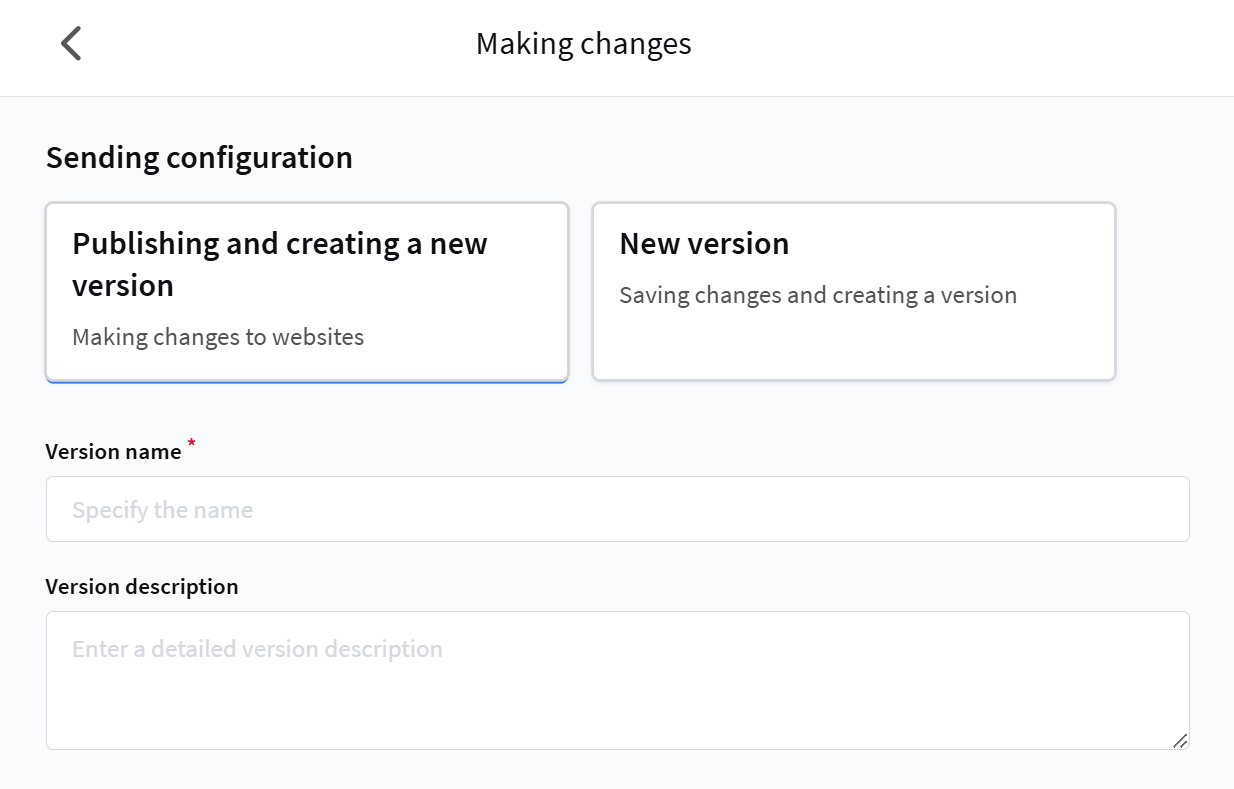Click the Making changes page title
1234x789 pixels.
pos(583,44)
